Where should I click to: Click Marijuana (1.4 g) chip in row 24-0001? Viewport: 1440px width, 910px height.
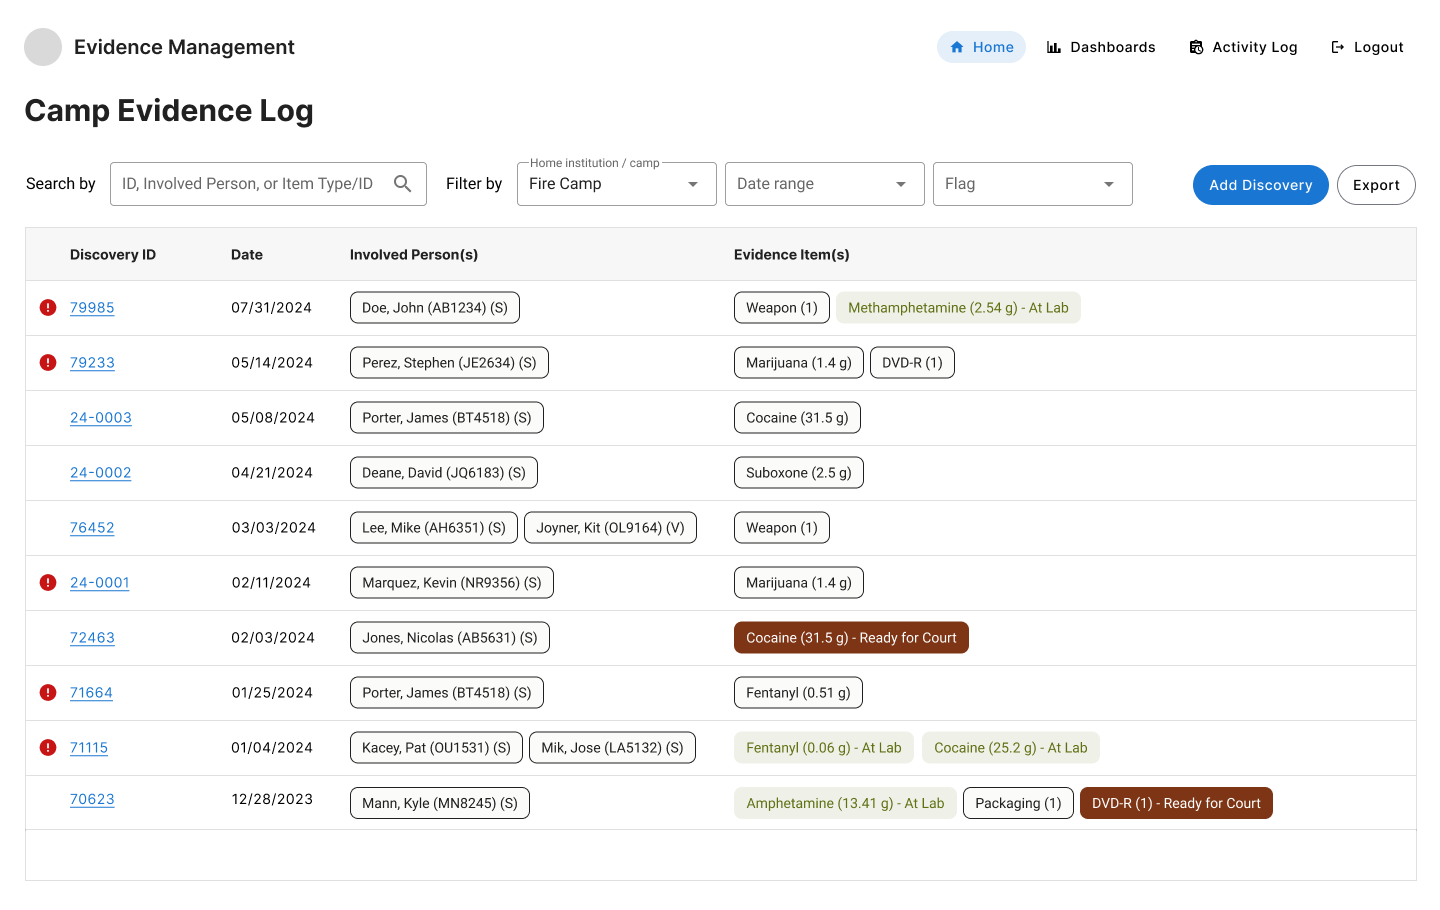[x=799, y=583]
